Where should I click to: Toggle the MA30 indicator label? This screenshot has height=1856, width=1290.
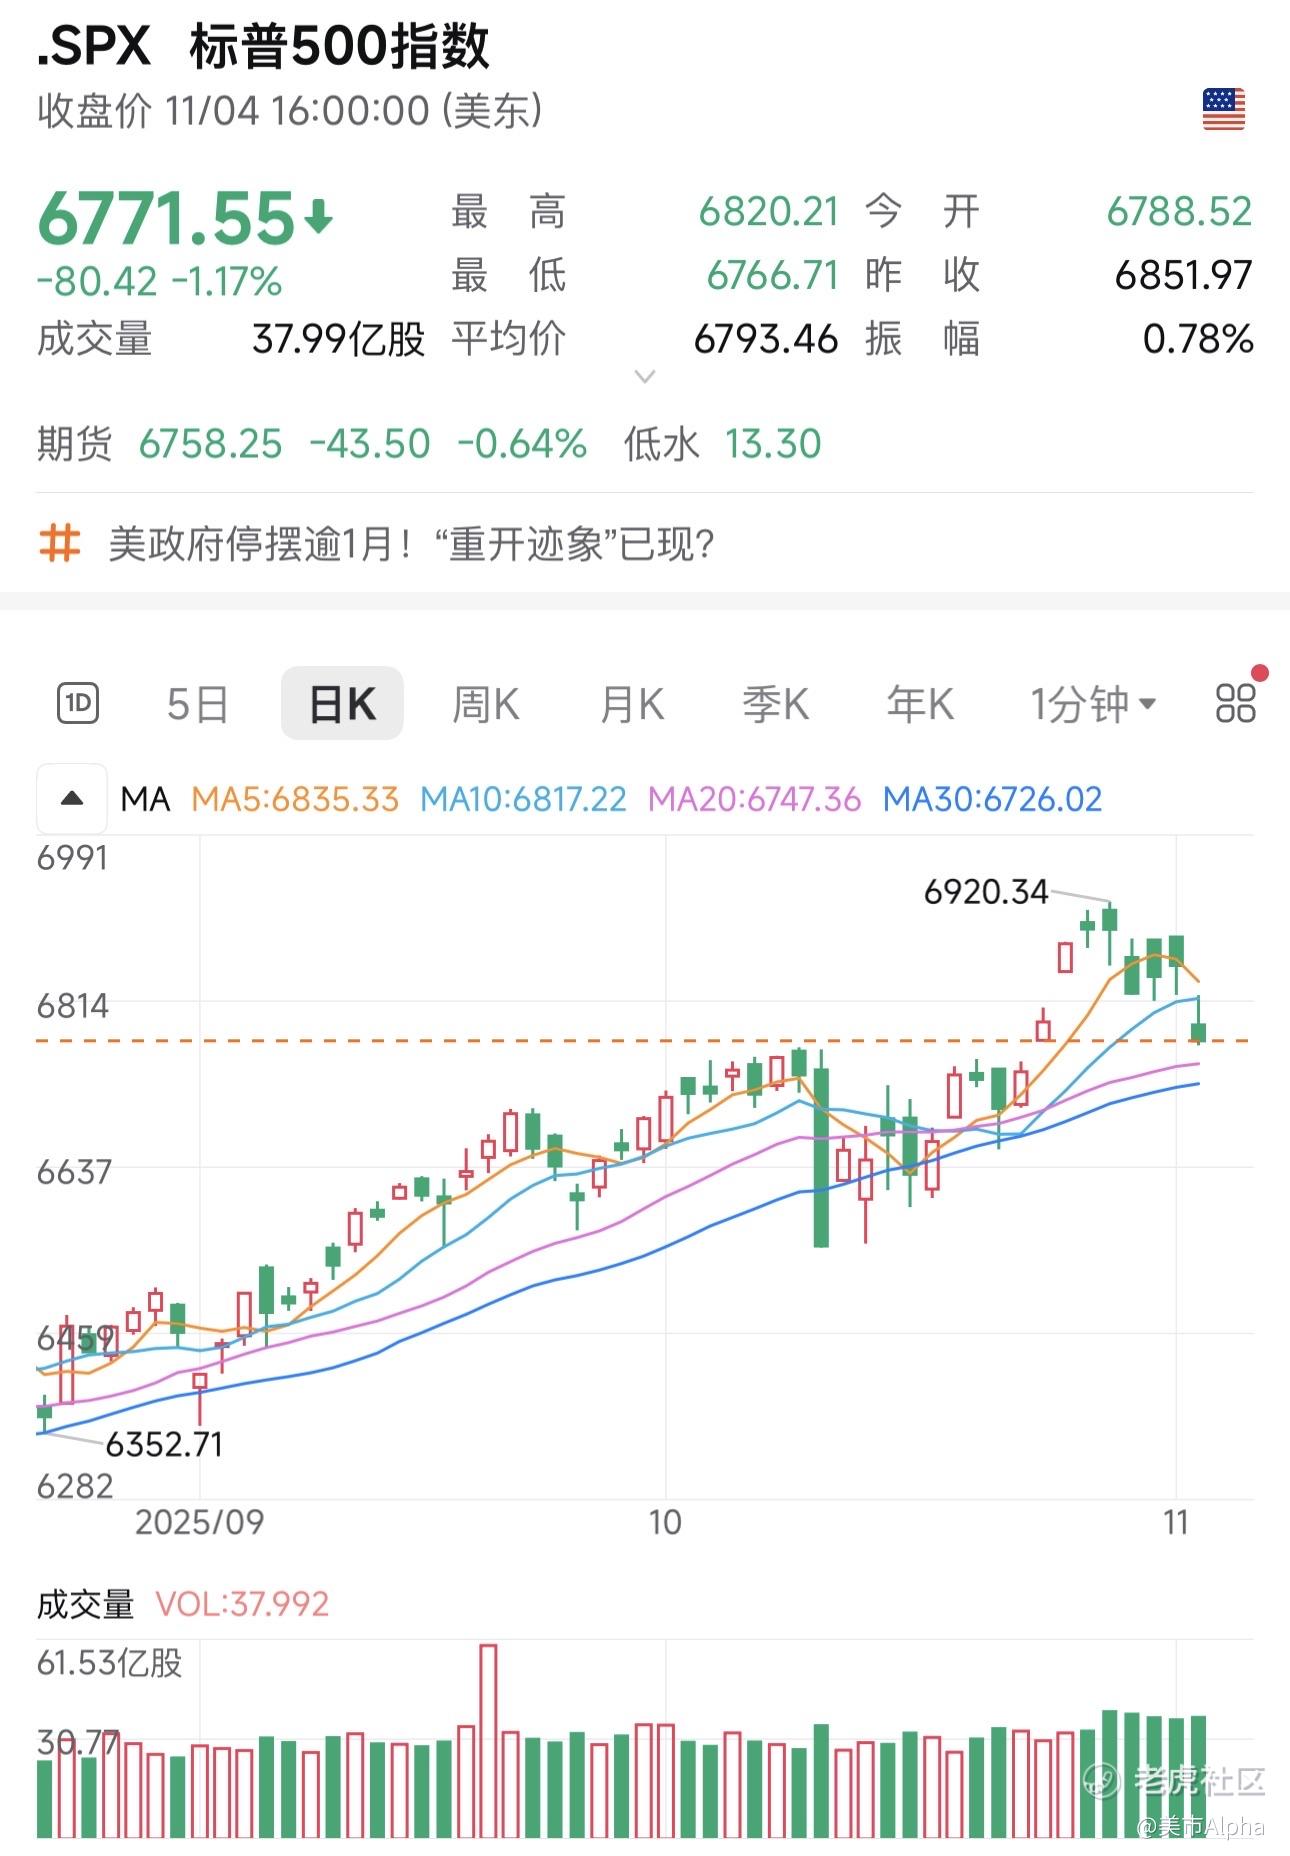[992, 799]
